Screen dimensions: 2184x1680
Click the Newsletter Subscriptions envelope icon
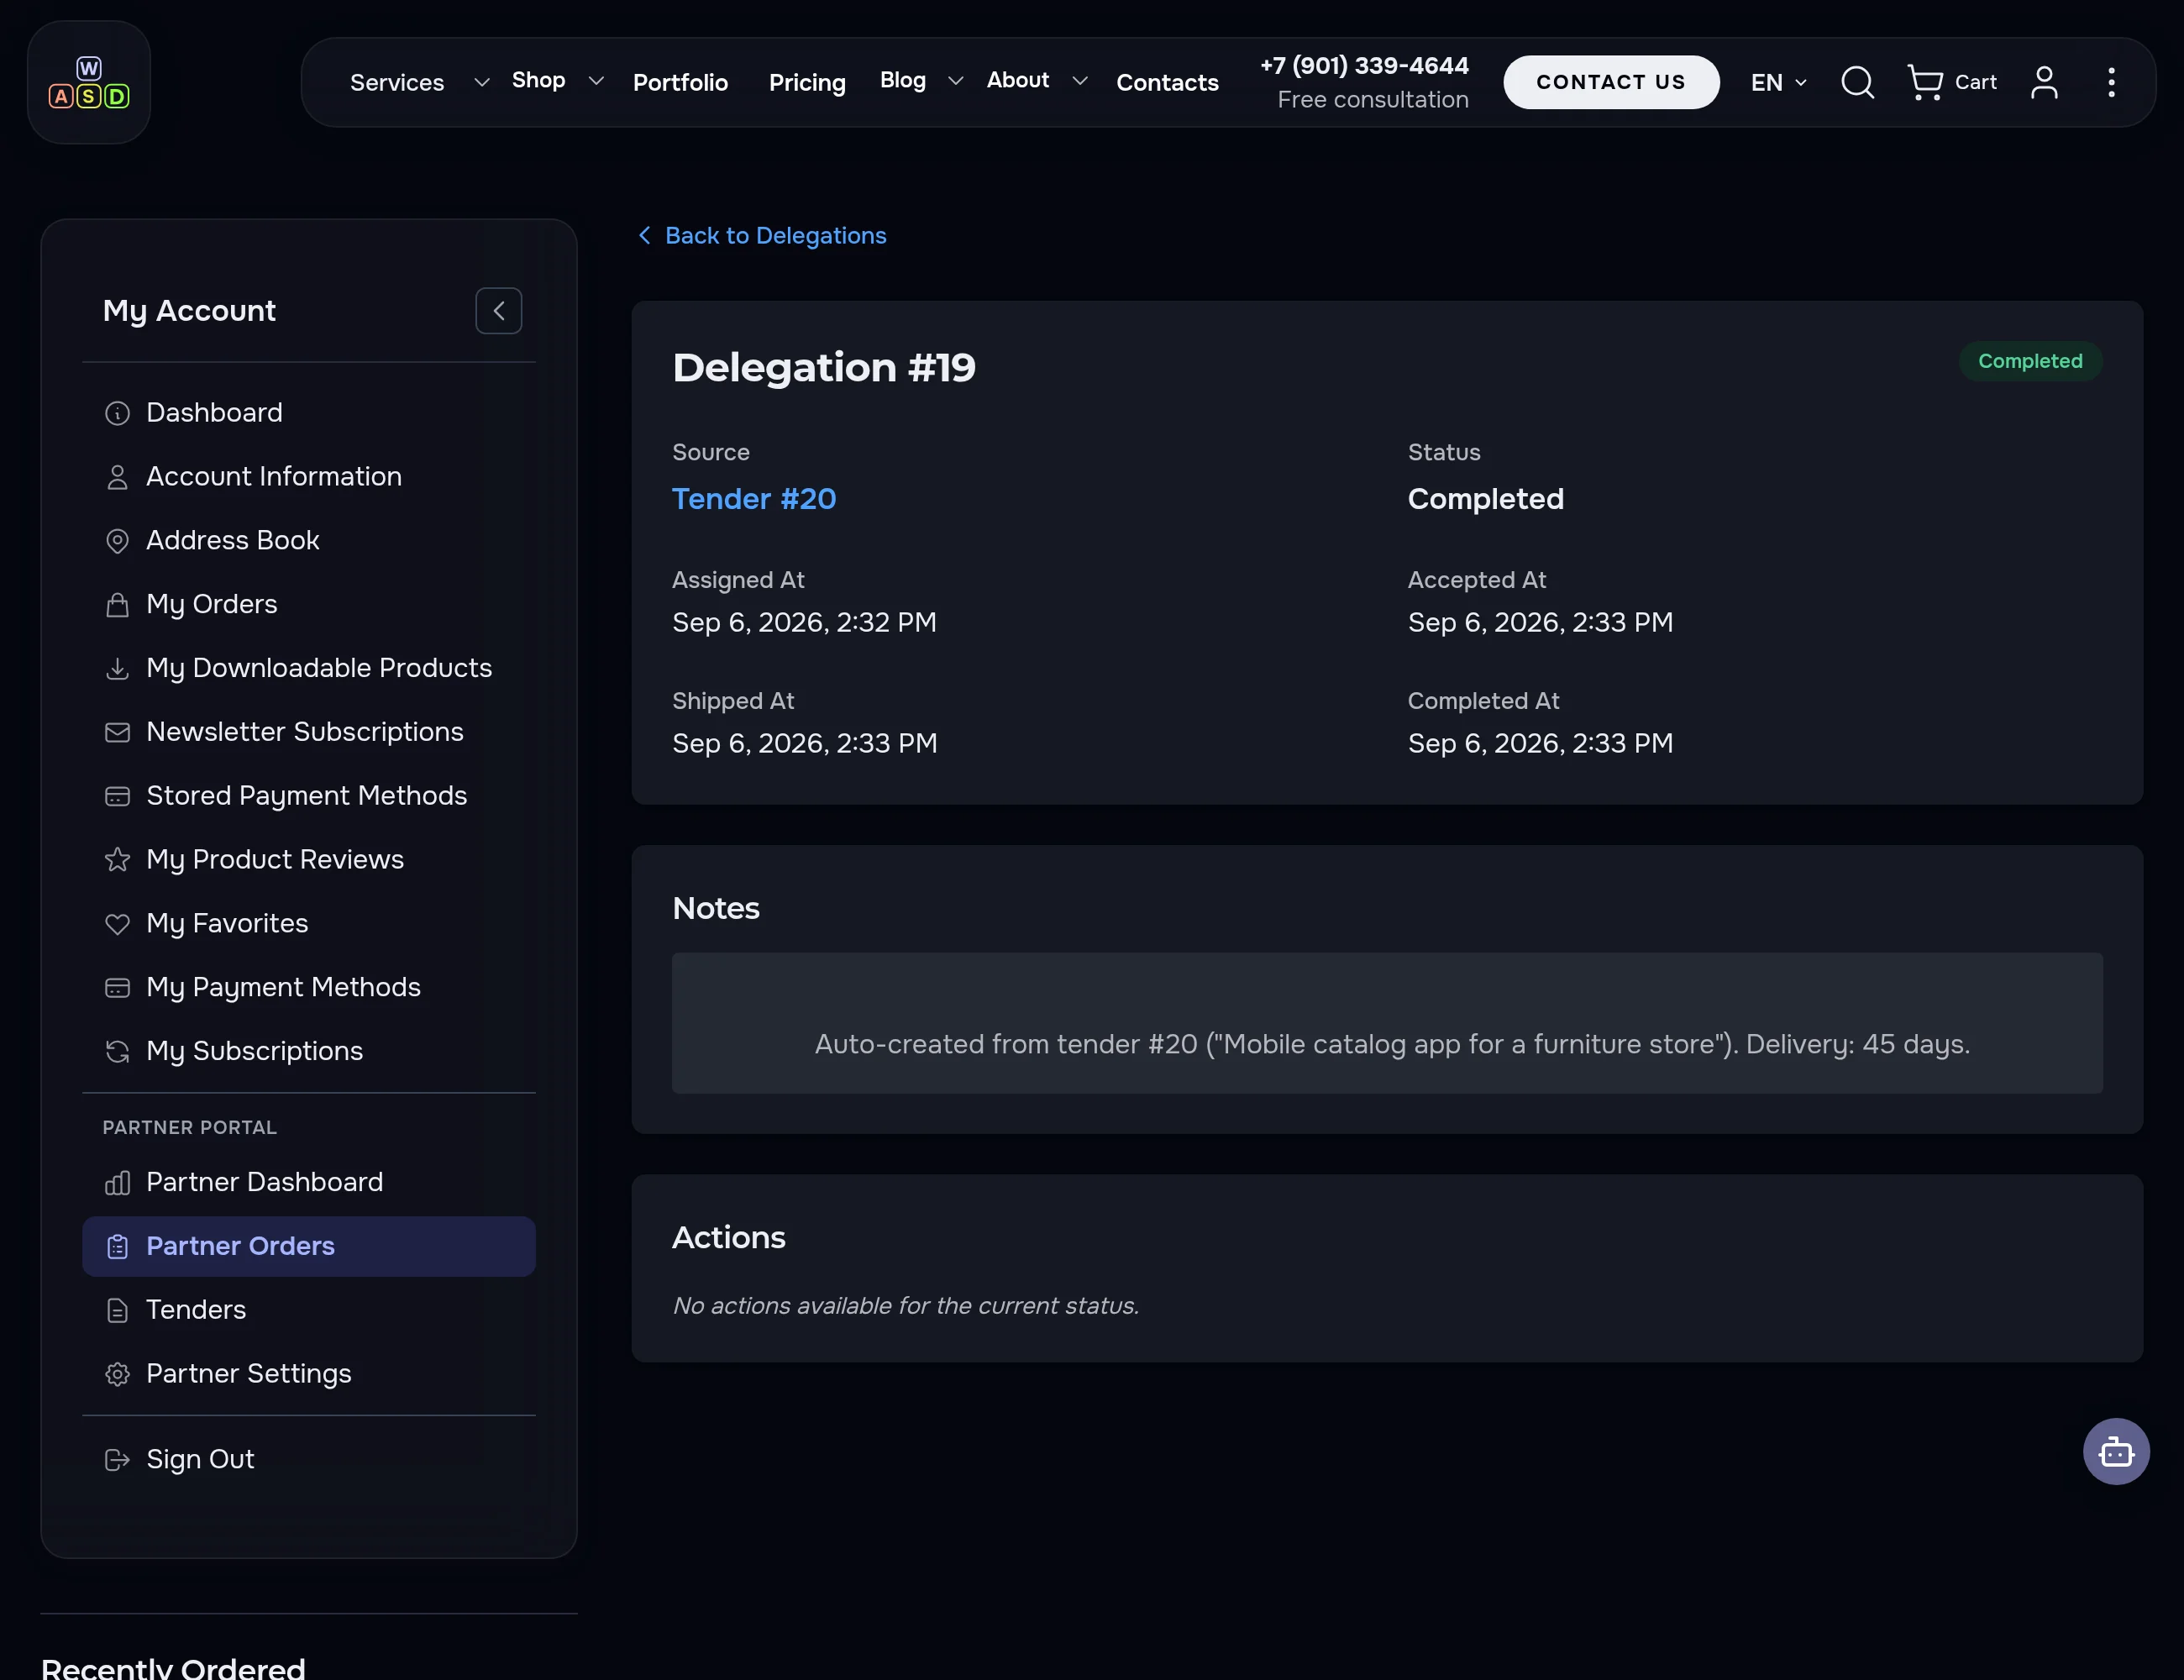tap(117, 732)
